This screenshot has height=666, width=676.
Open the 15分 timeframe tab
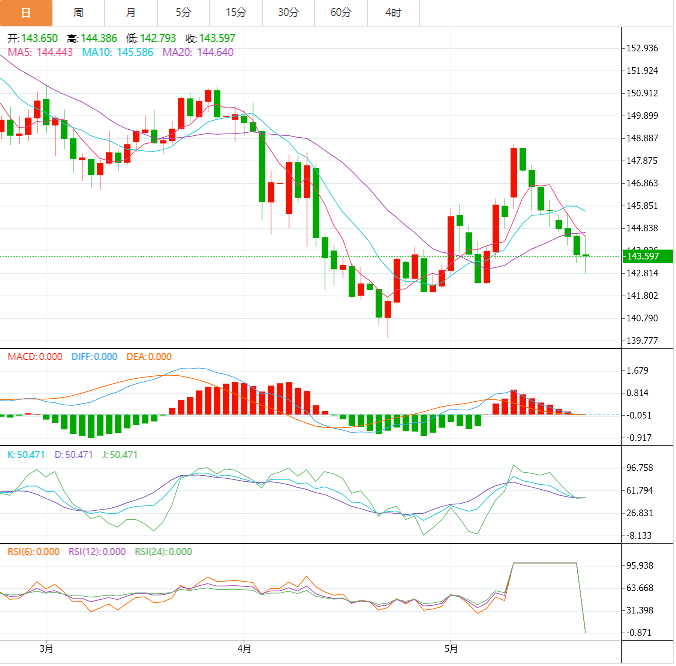[236, 13]
